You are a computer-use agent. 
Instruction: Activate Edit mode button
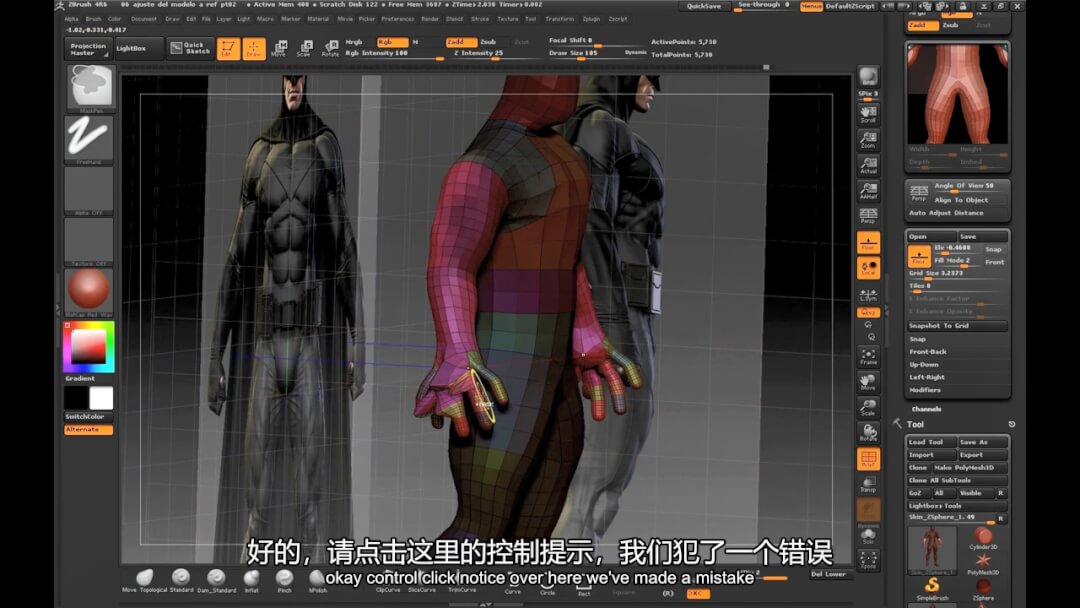point(228,49)
